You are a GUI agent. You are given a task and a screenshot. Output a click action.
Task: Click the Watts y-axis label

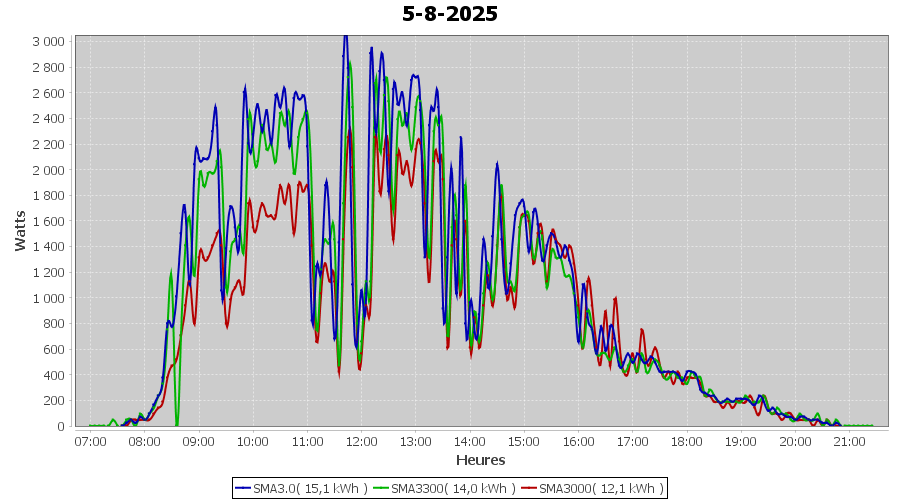click(20, 231)
